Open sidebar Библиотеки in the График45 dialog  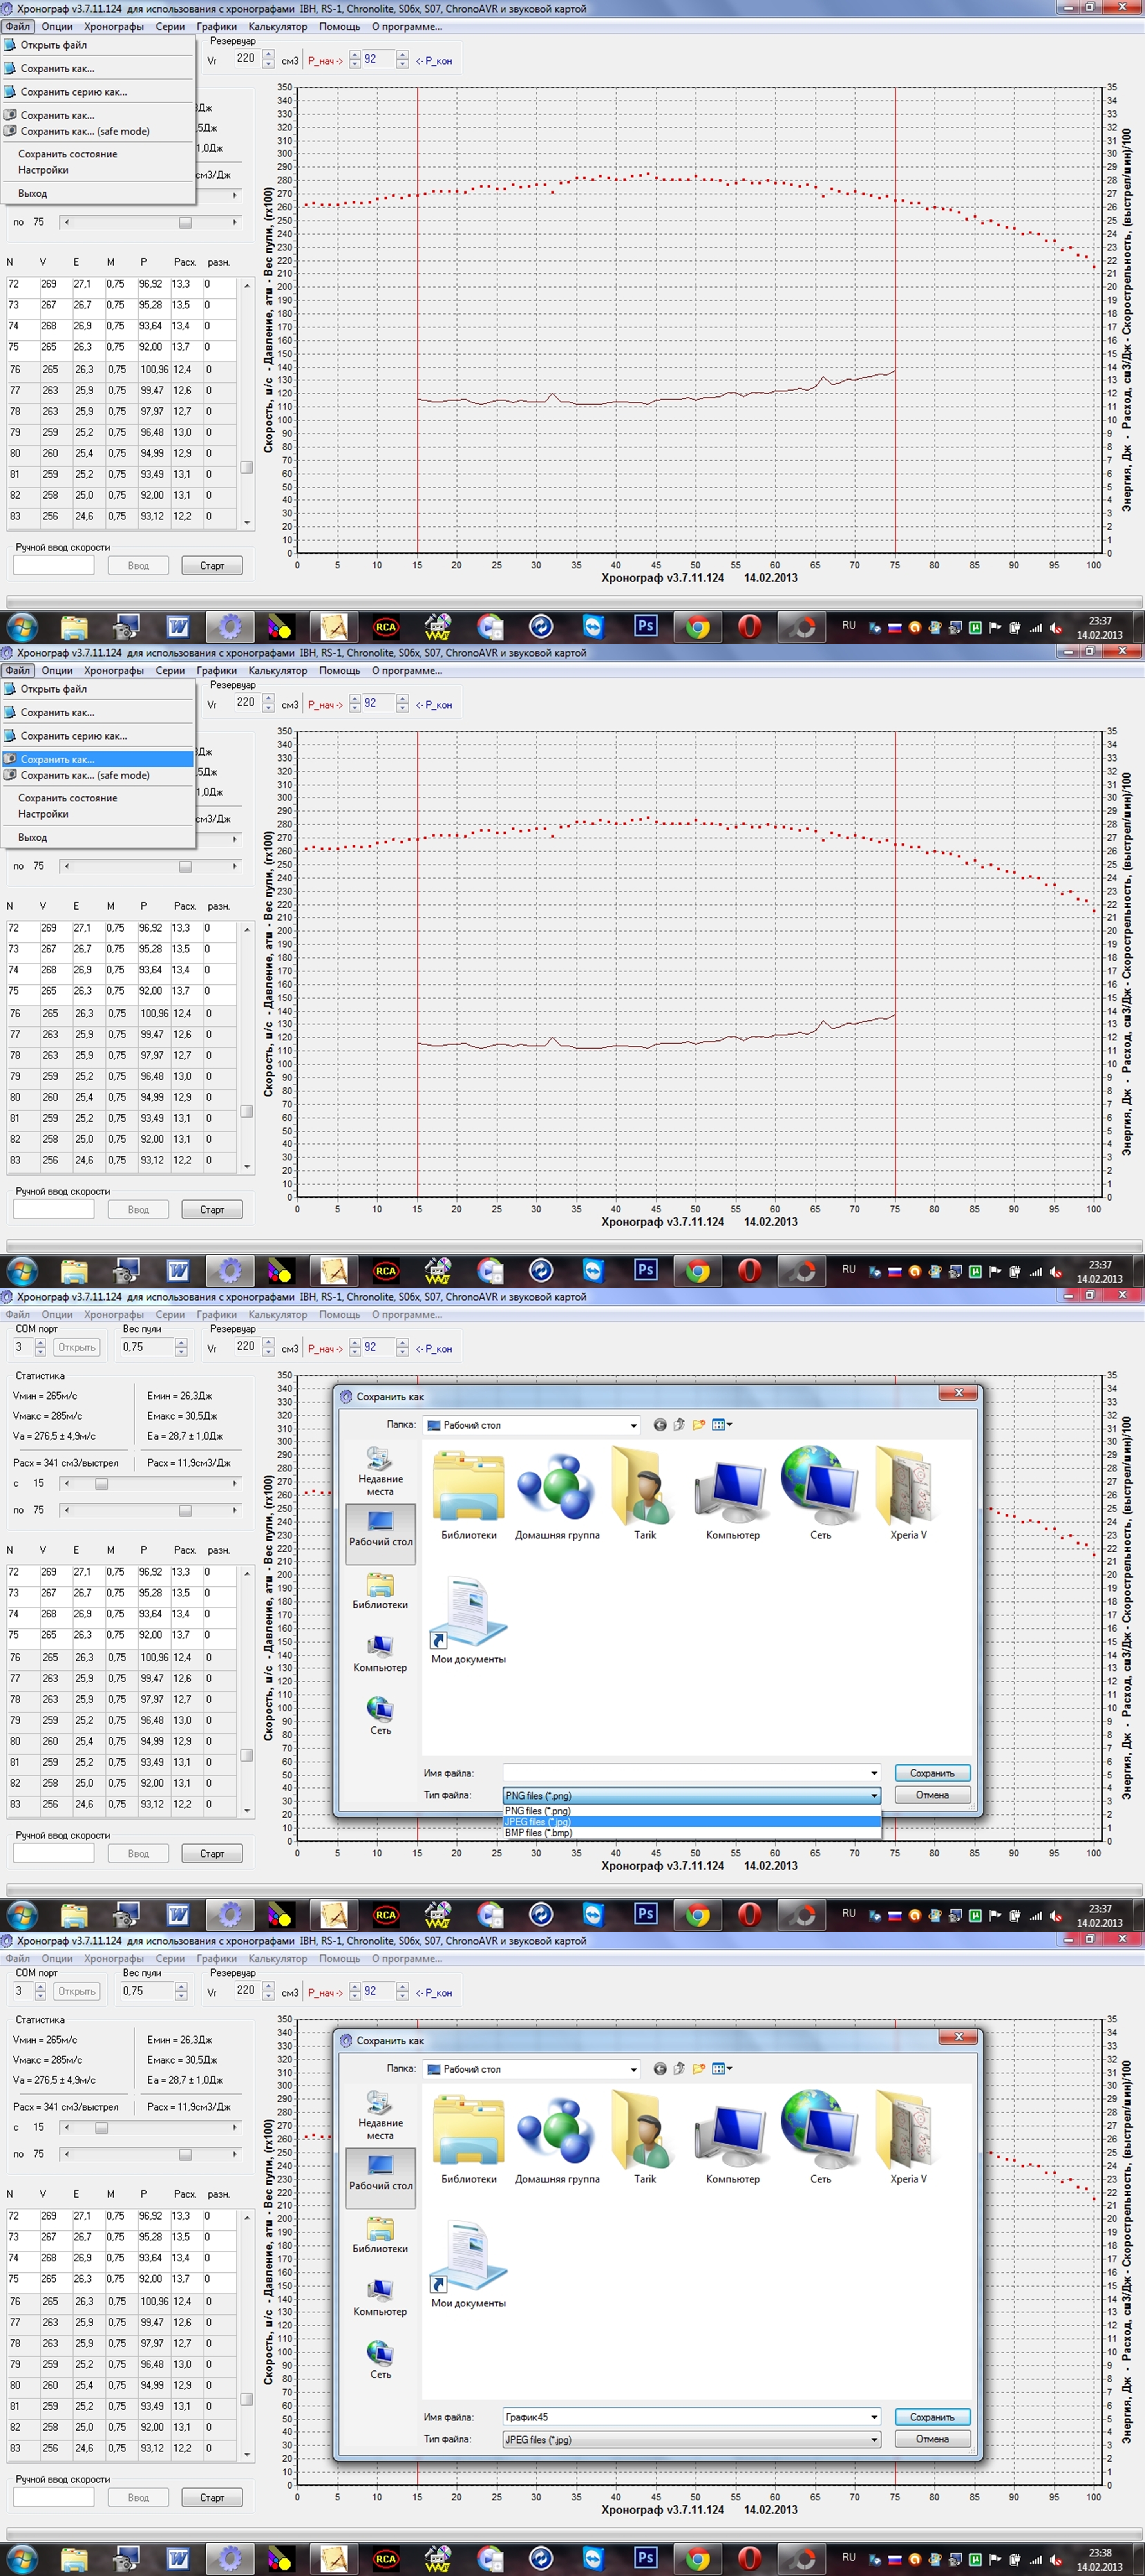pyautogui.click(x=380, y=2234)
